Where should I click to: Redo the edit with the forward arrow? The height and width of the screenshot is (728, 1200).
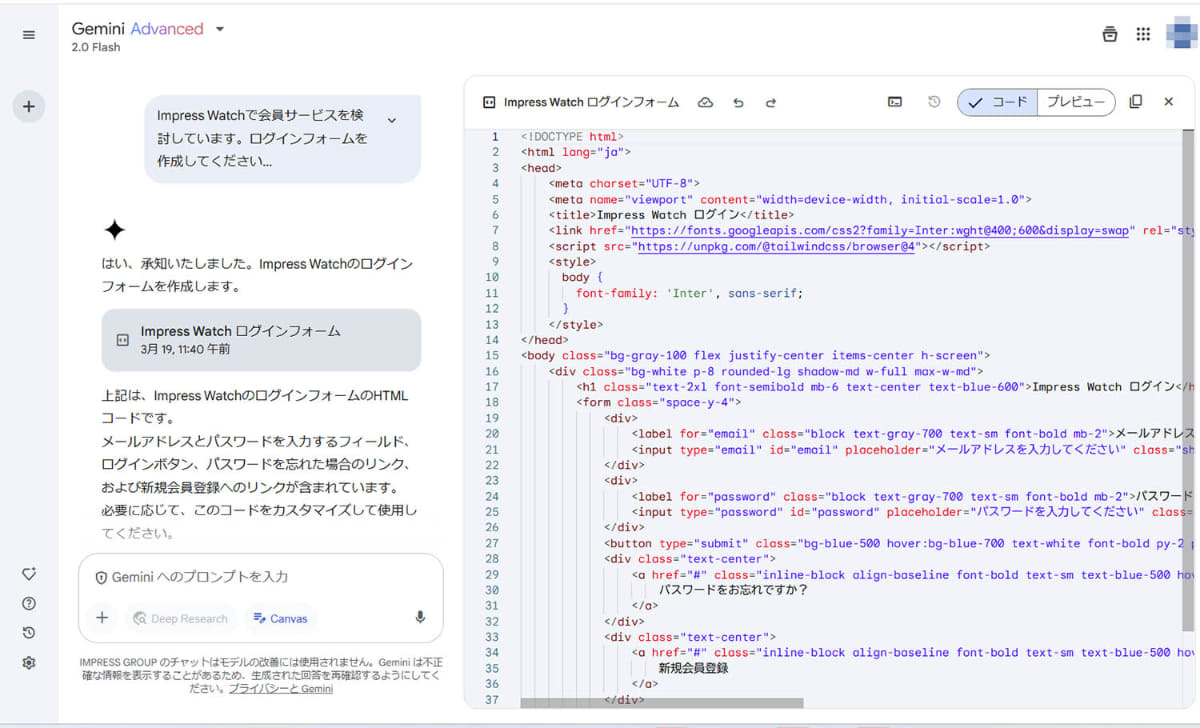pyautogui.click(x=768, y=102)
